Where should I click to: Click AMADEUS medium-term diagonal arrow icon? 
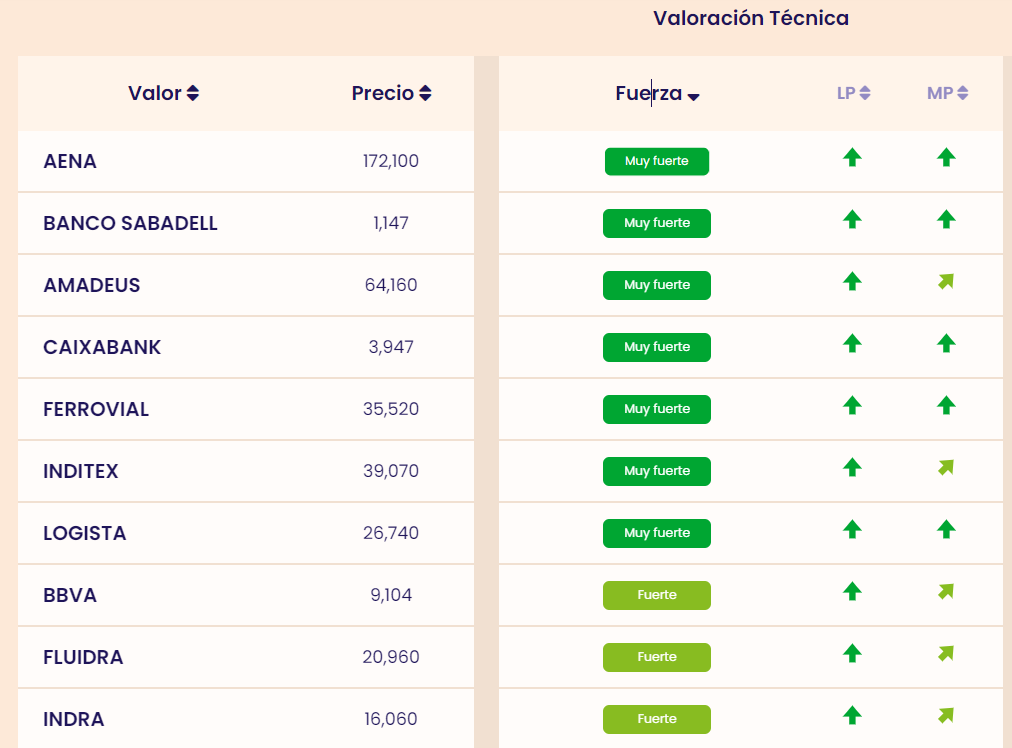pyautogui.click(x=946, y=282)
